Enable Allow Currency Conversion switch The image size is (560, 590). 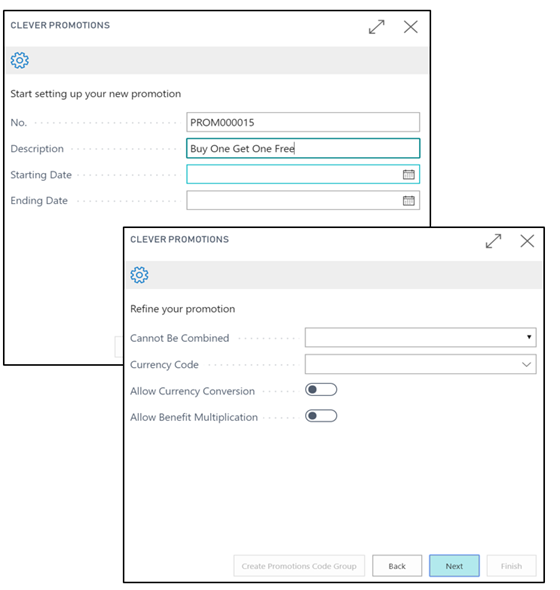point(321,390)
